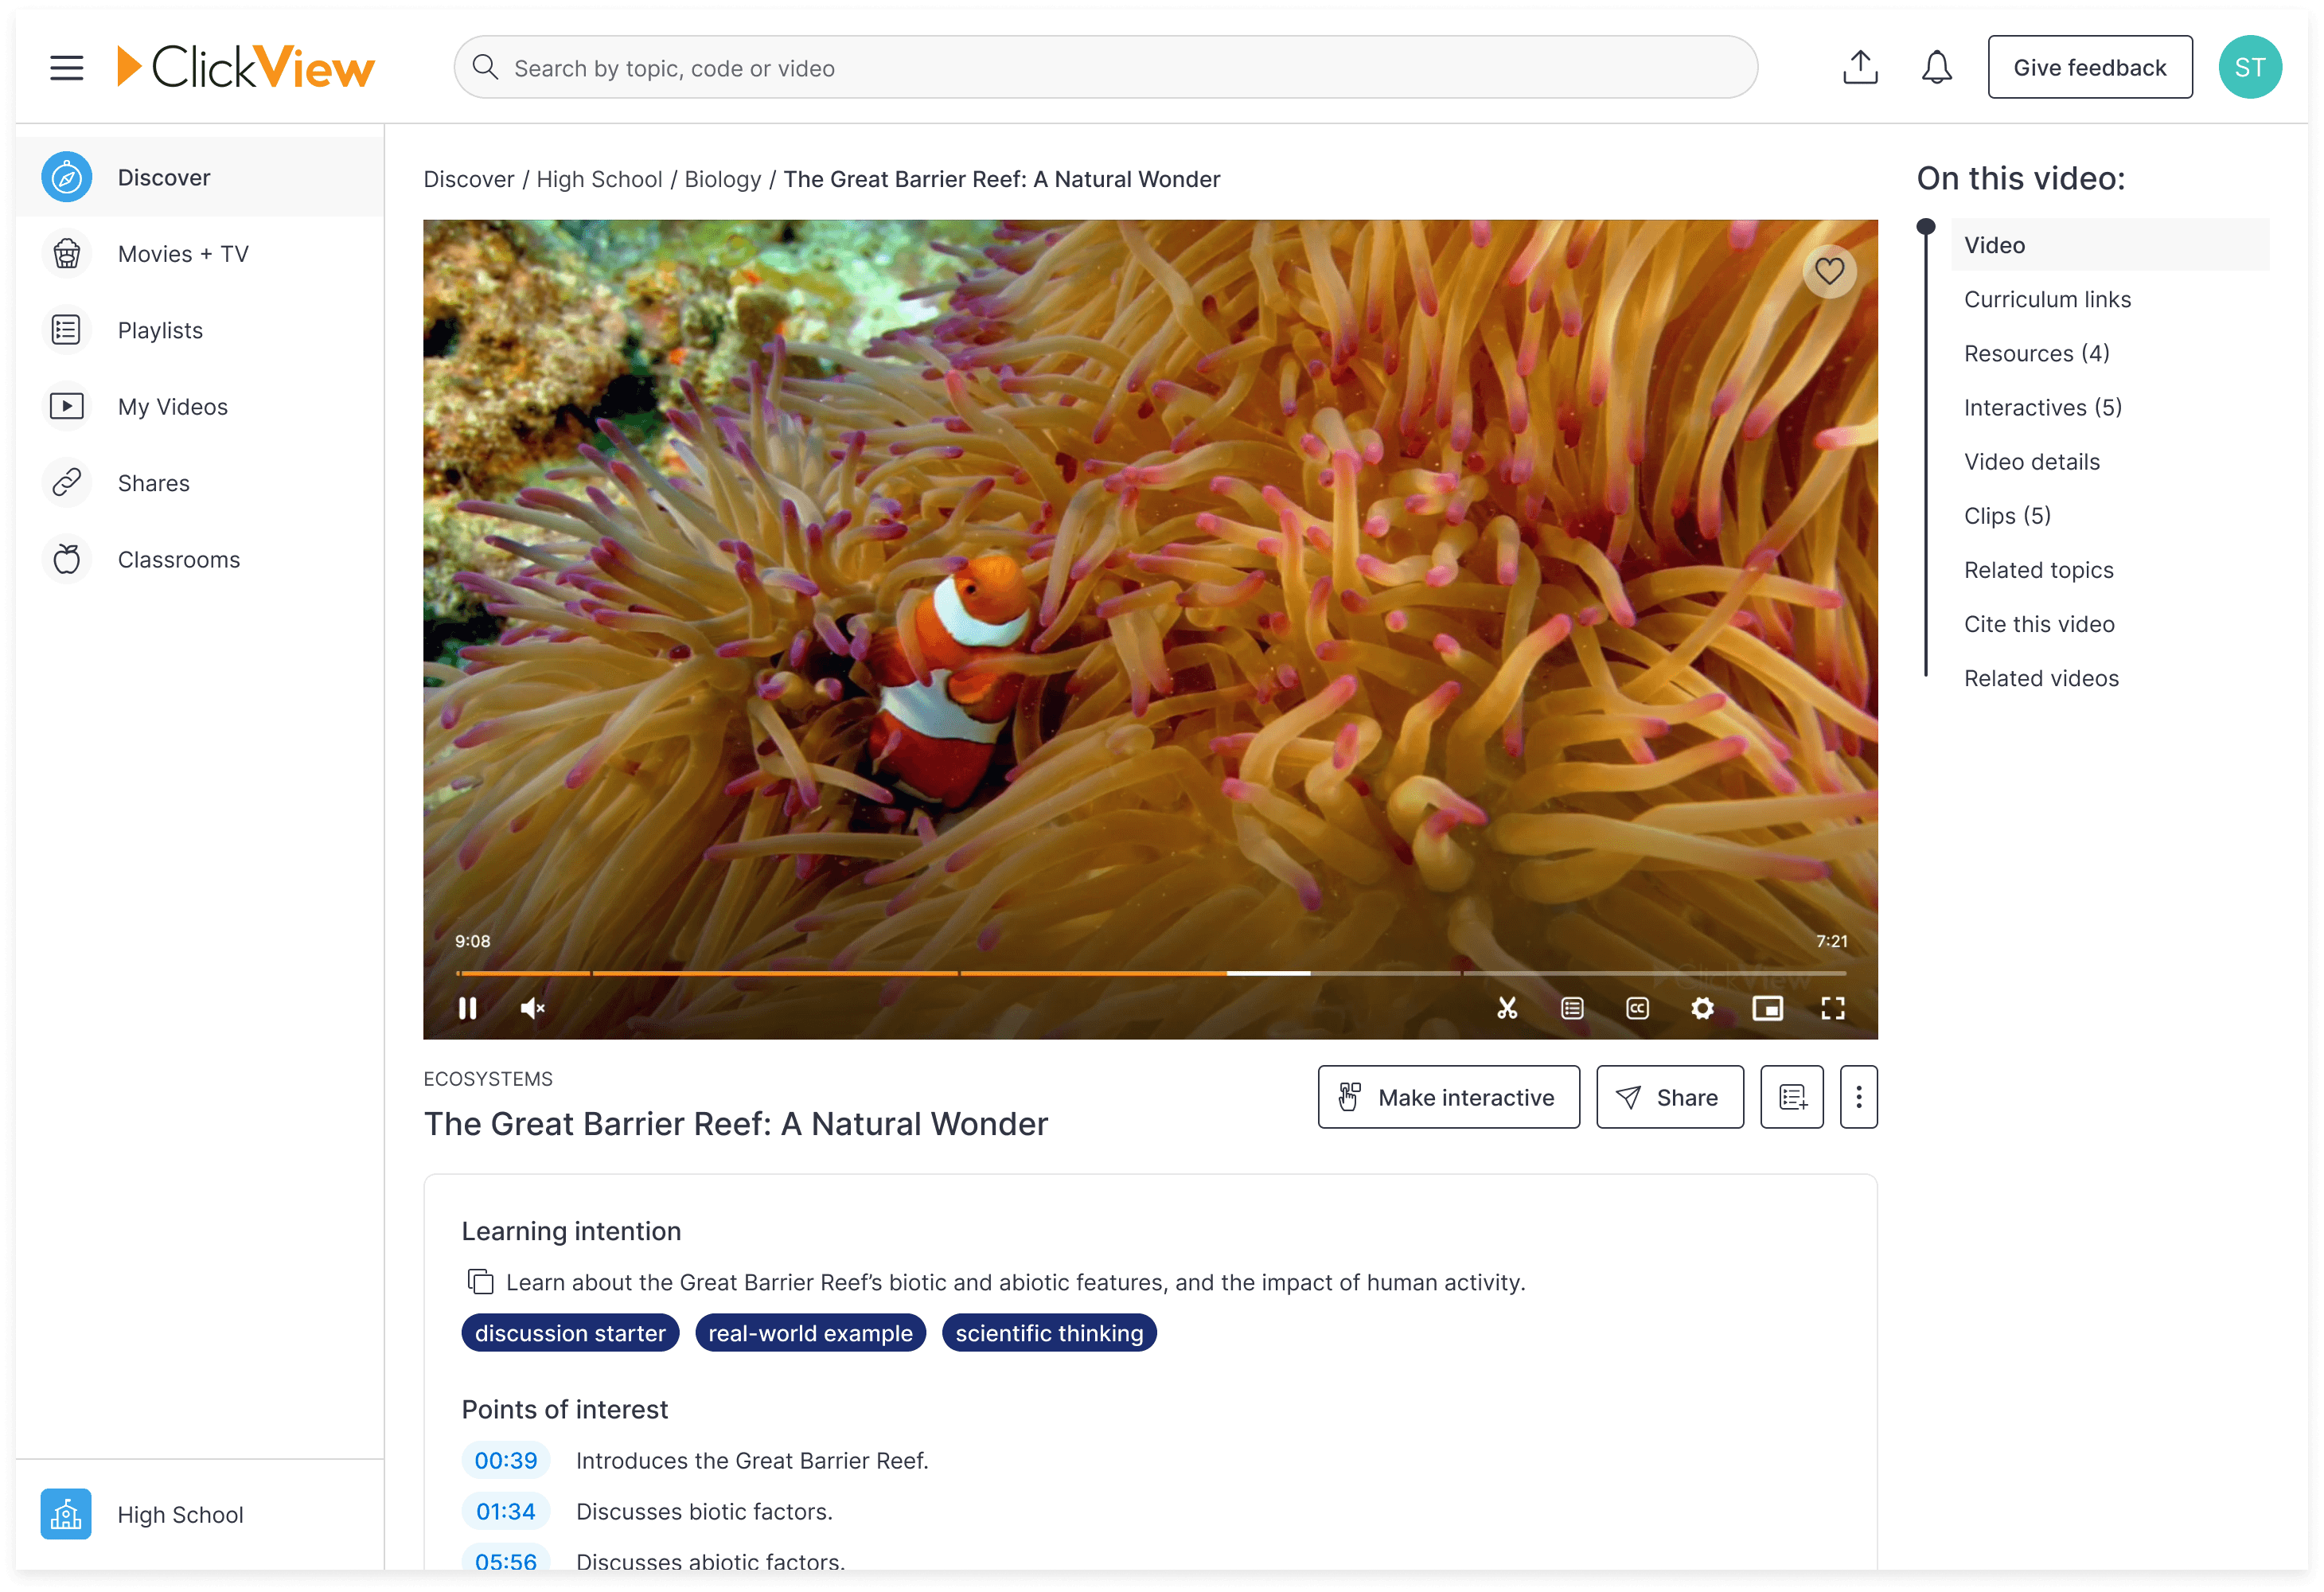Enable picture-in-picture mode
2324x1592 pixels.
tap(1768, 1008)
